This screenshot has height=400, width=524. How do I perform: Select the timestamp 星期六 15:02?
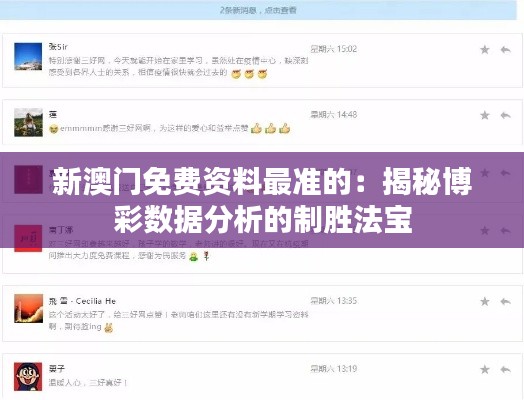334,49
